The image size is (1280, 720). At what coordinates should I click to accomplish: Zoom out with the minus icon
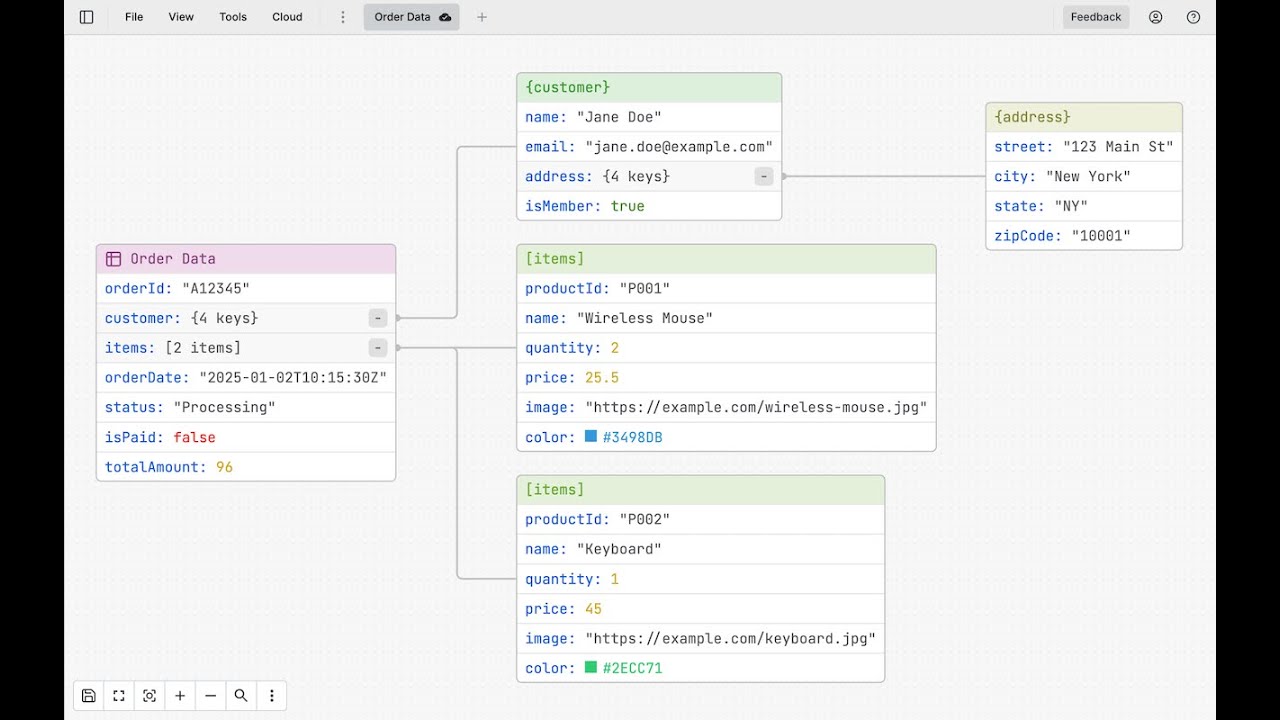coord(211,696)
